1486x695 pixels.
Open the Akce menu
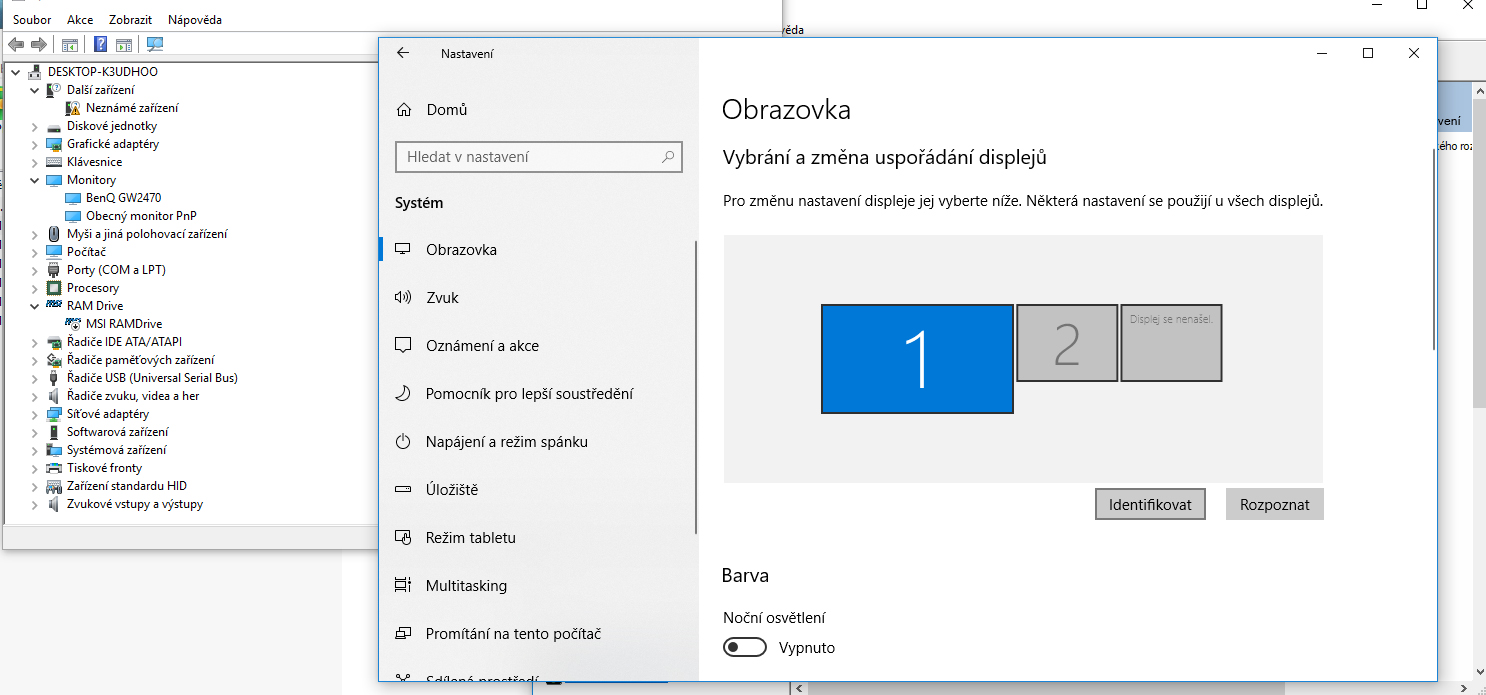point(80,20)
